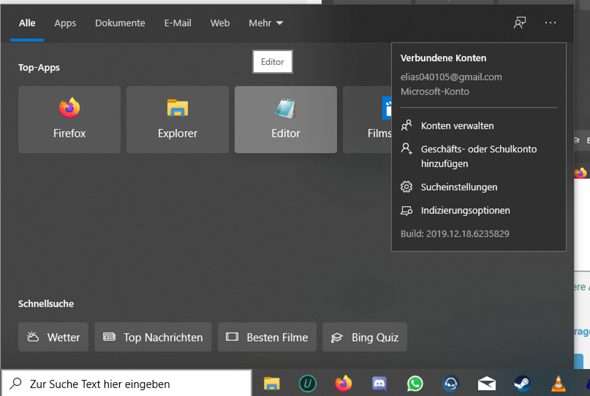Launch Explorer from the Top-Apps tiles
Viewport: 590px width, 396px height.
[177, 119]
